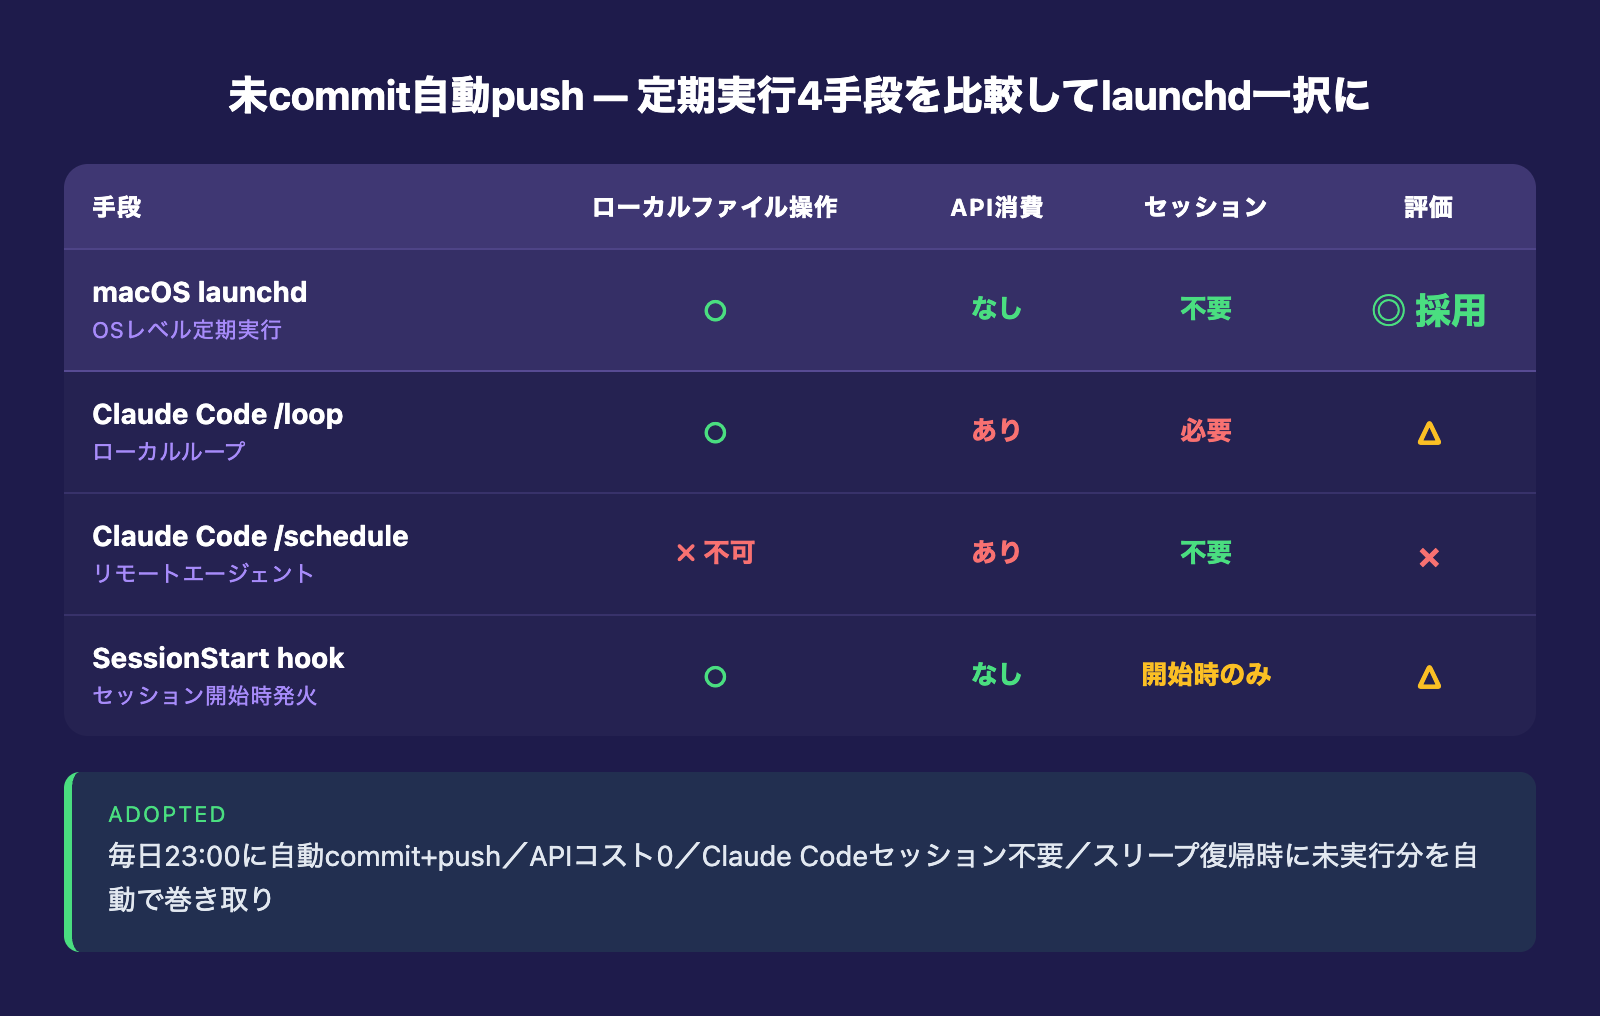The width and height of the screenshot is (1600, 1016).
Task: Select the セッション column header
Action: tap(1206, 207)
